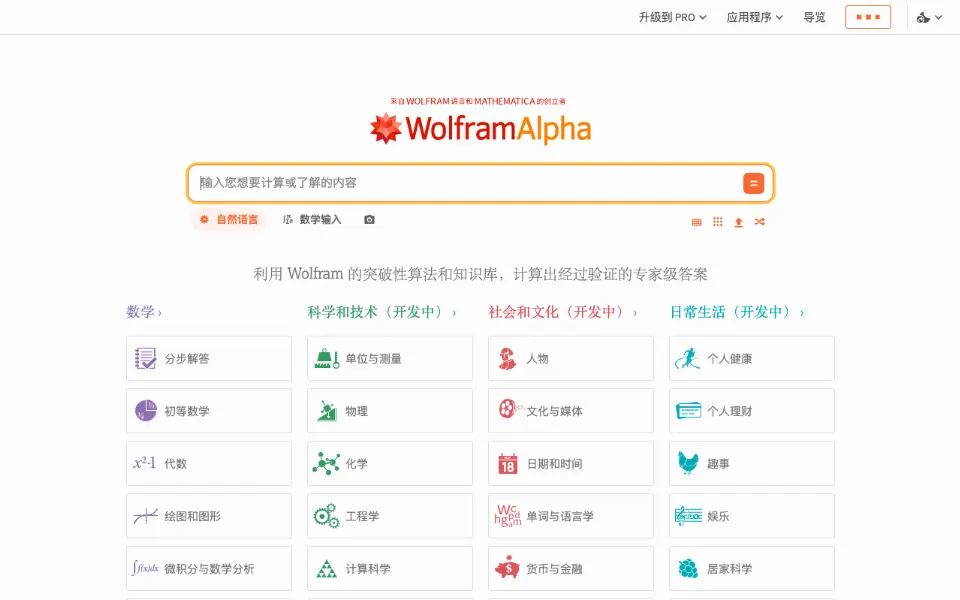
Task: Open the language selector dropdown
Action: 929,17
